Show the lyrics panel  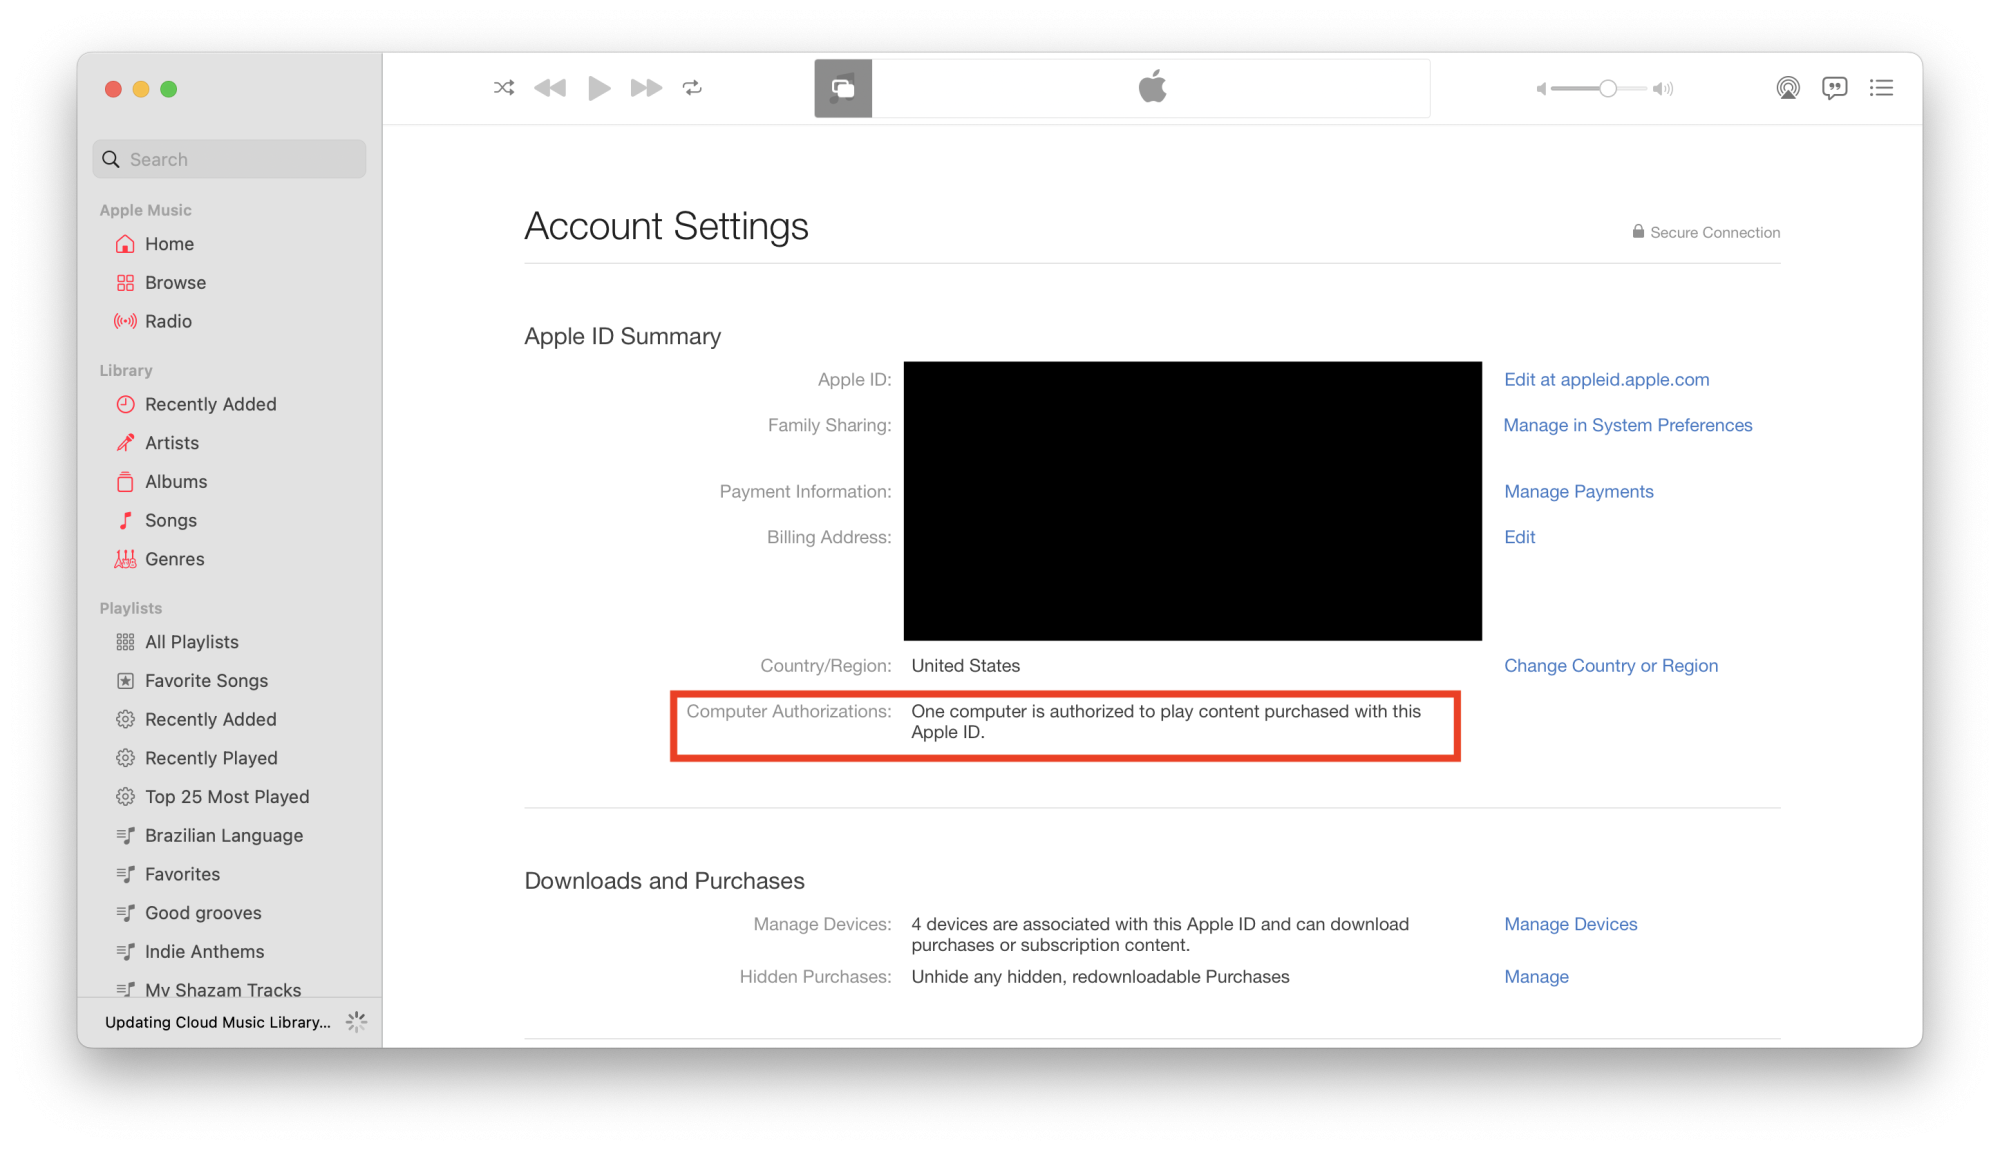coord(1834,88)
